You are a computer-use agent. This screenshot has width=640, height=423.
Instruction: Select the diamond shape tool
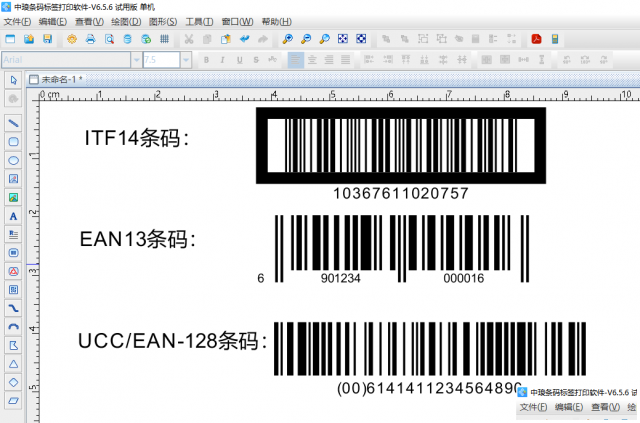[14, 382]
